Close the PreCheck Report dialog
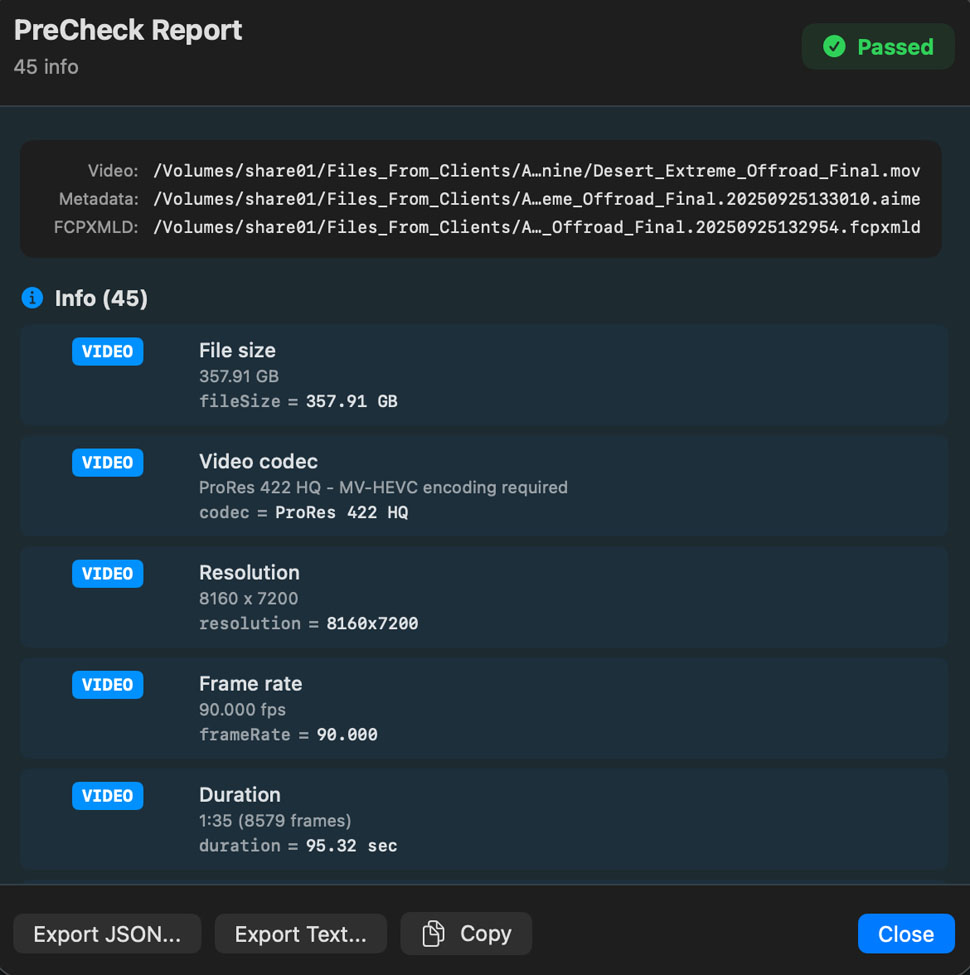 click(x=905, y=934)
